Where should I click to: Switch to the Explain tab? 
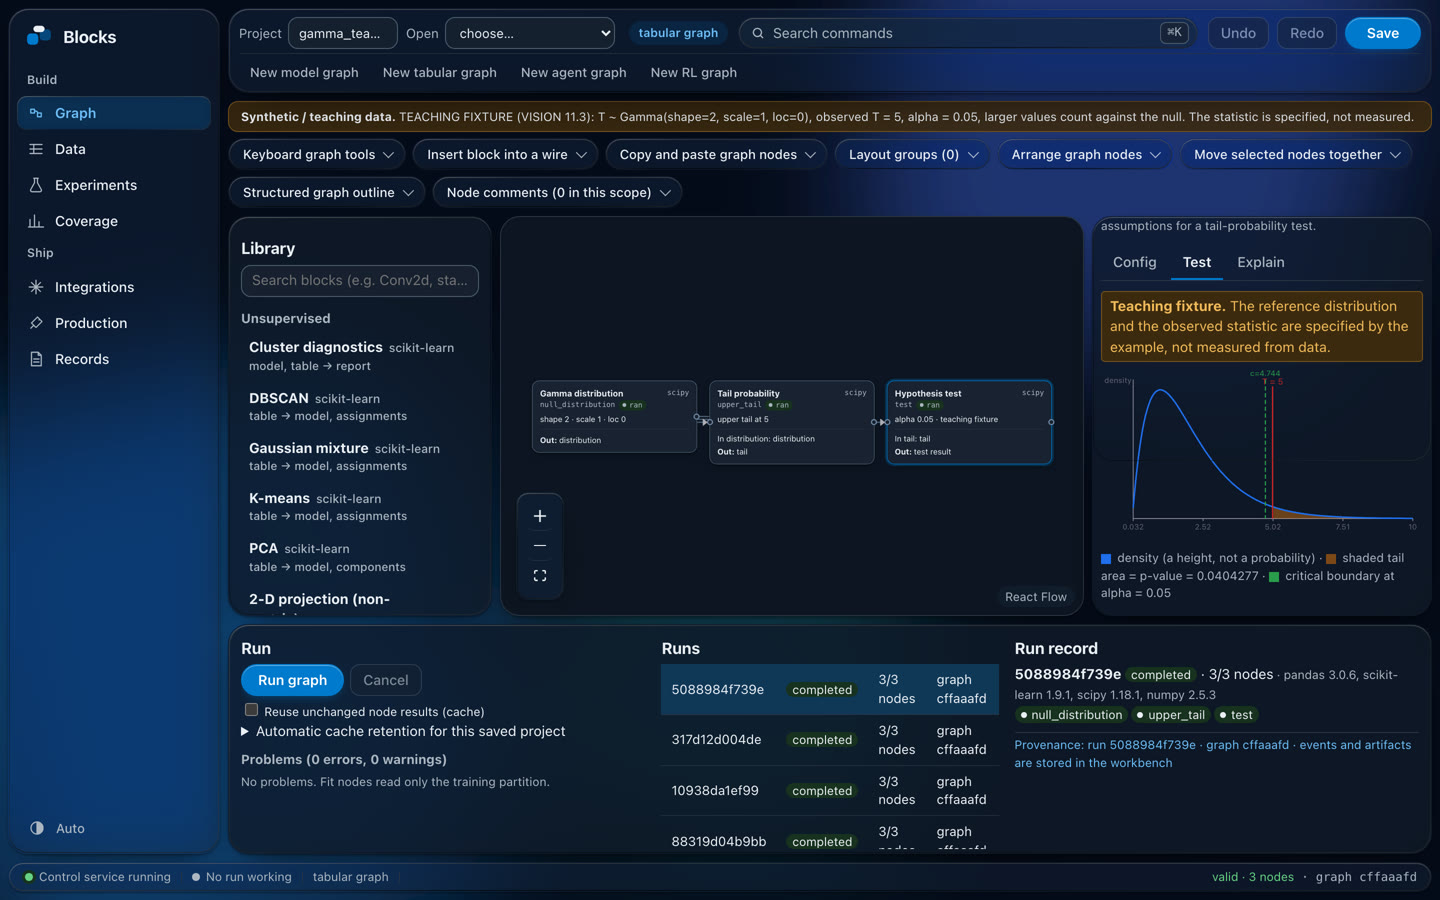click(1260, 262)
